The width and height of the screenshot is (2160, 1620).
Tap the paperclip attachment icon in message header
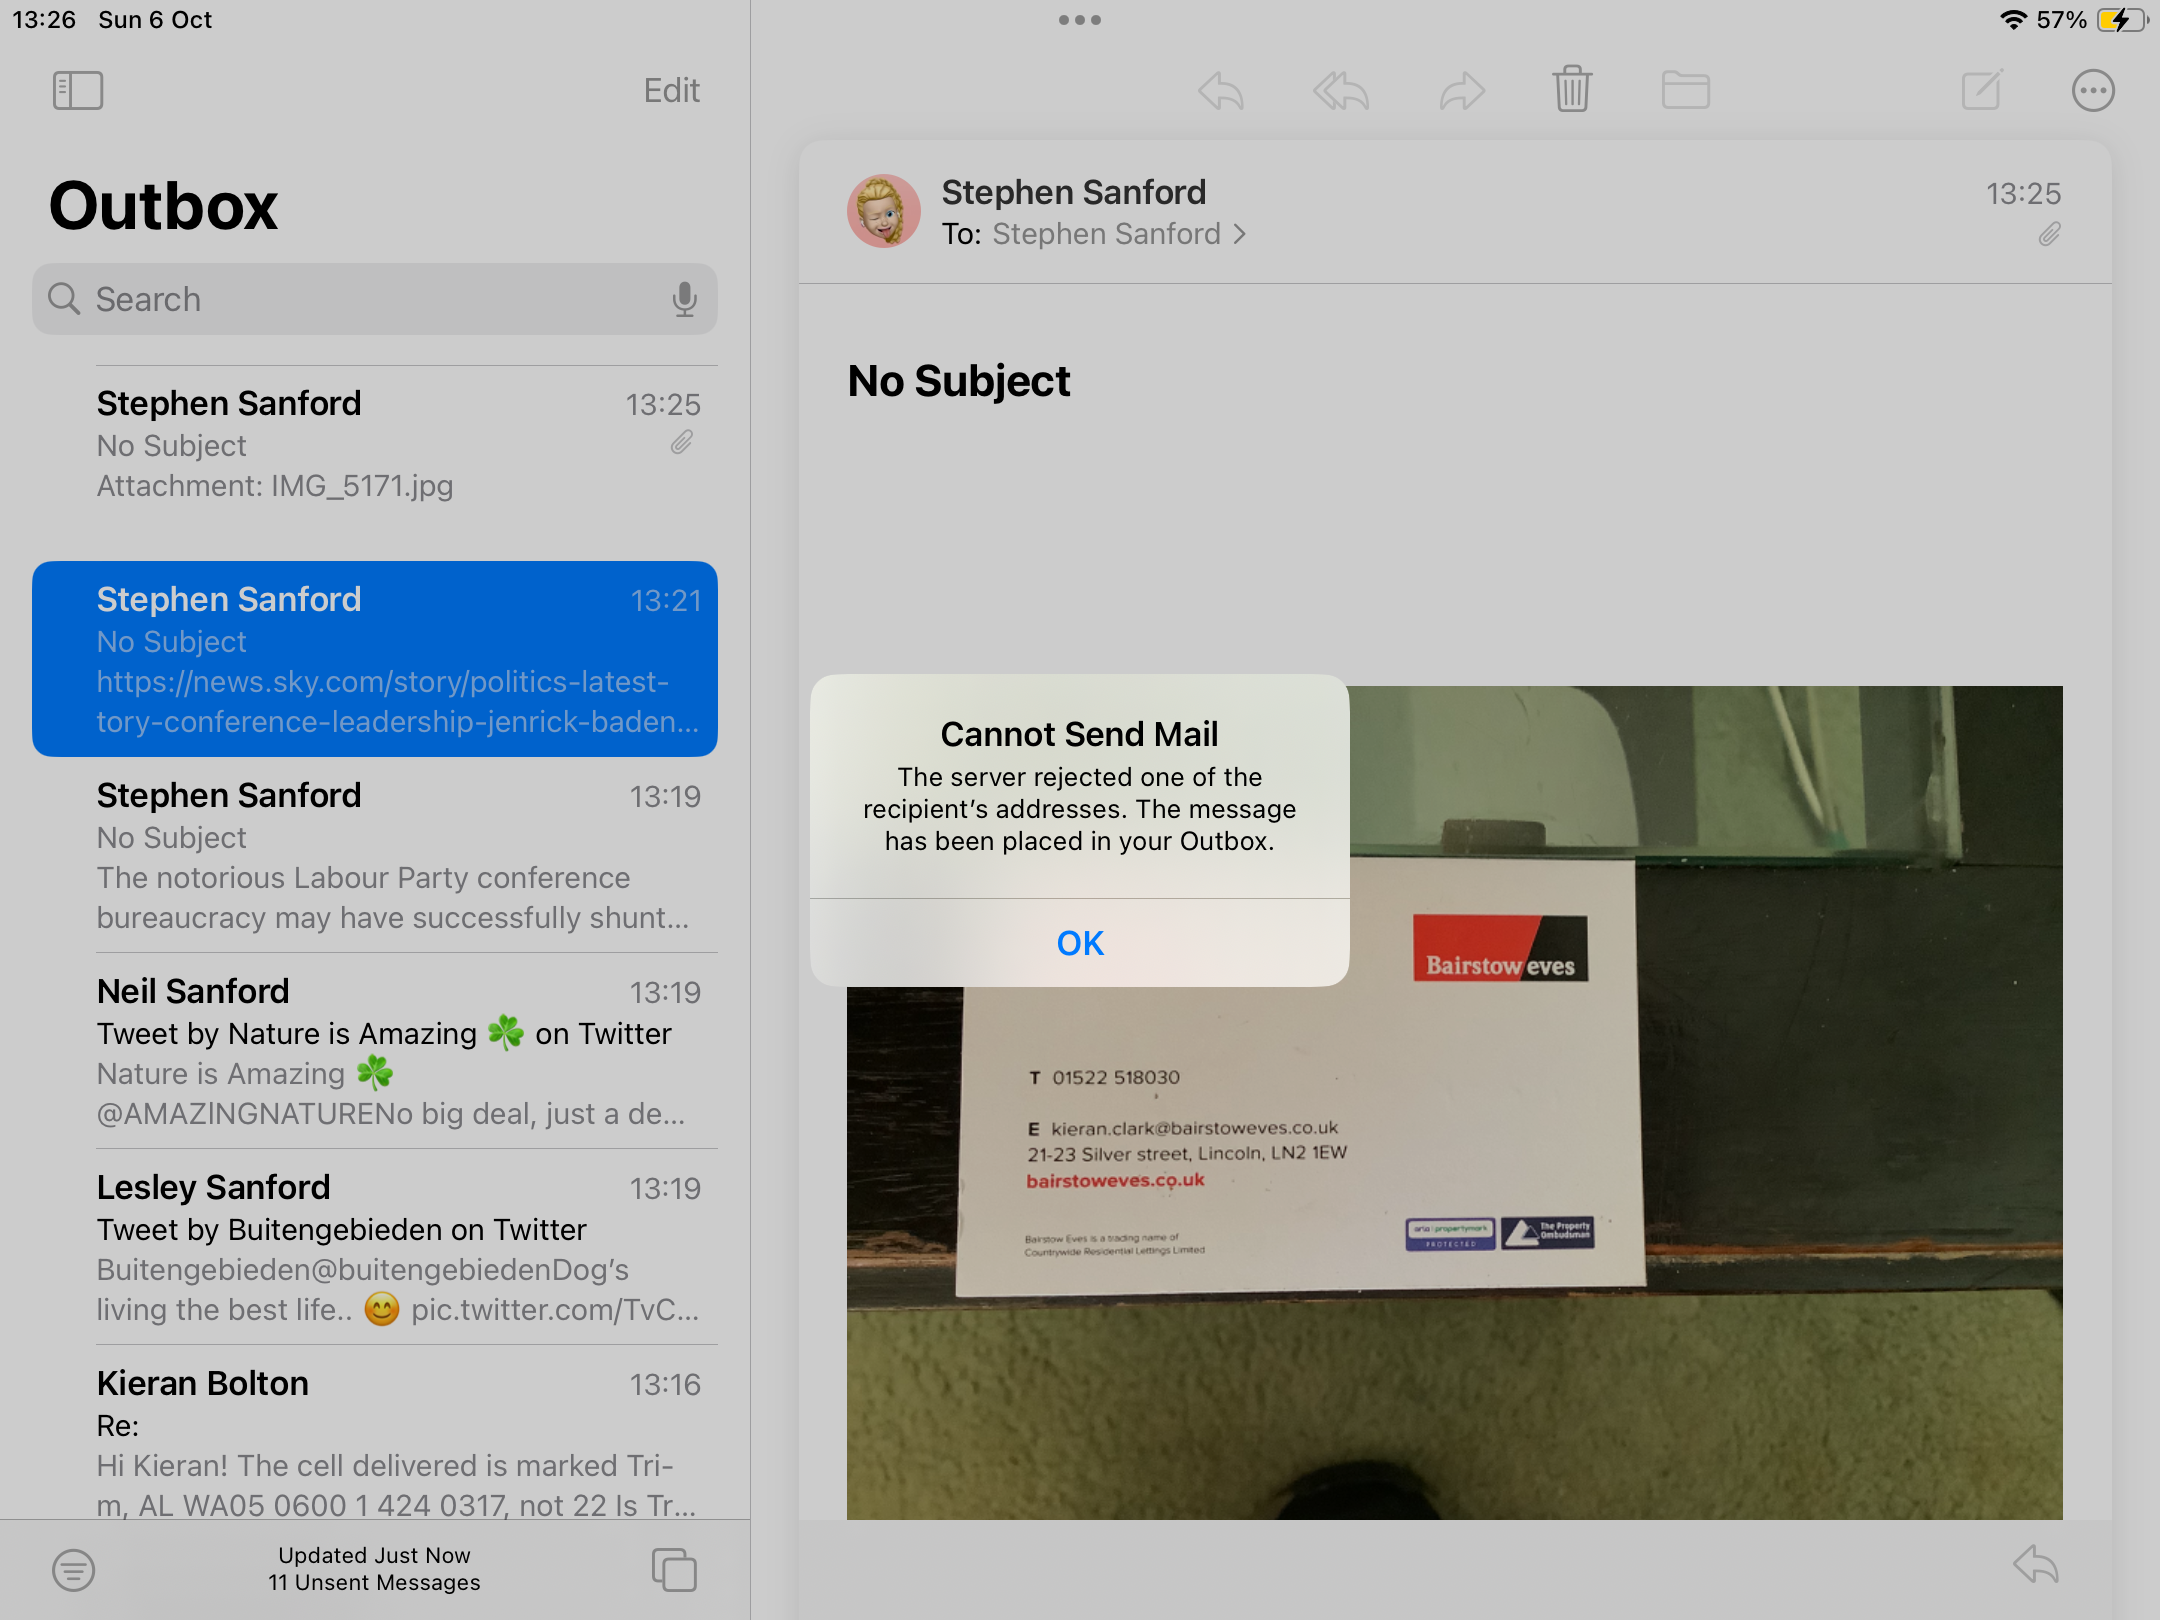coord(2050,235)
